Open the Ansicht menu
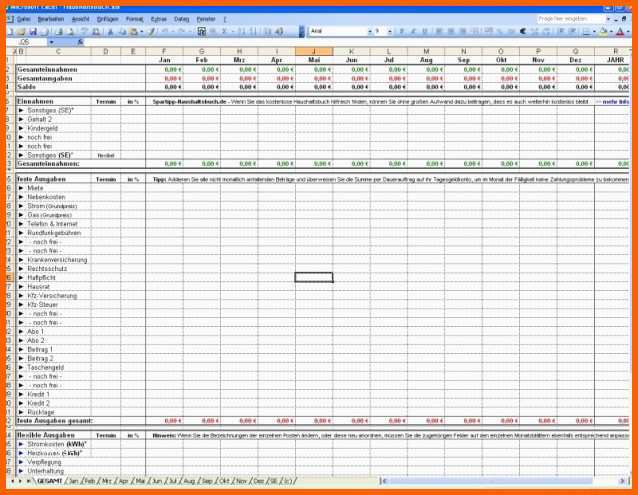This screenshot has width=638, height=495. click(81, 19)
